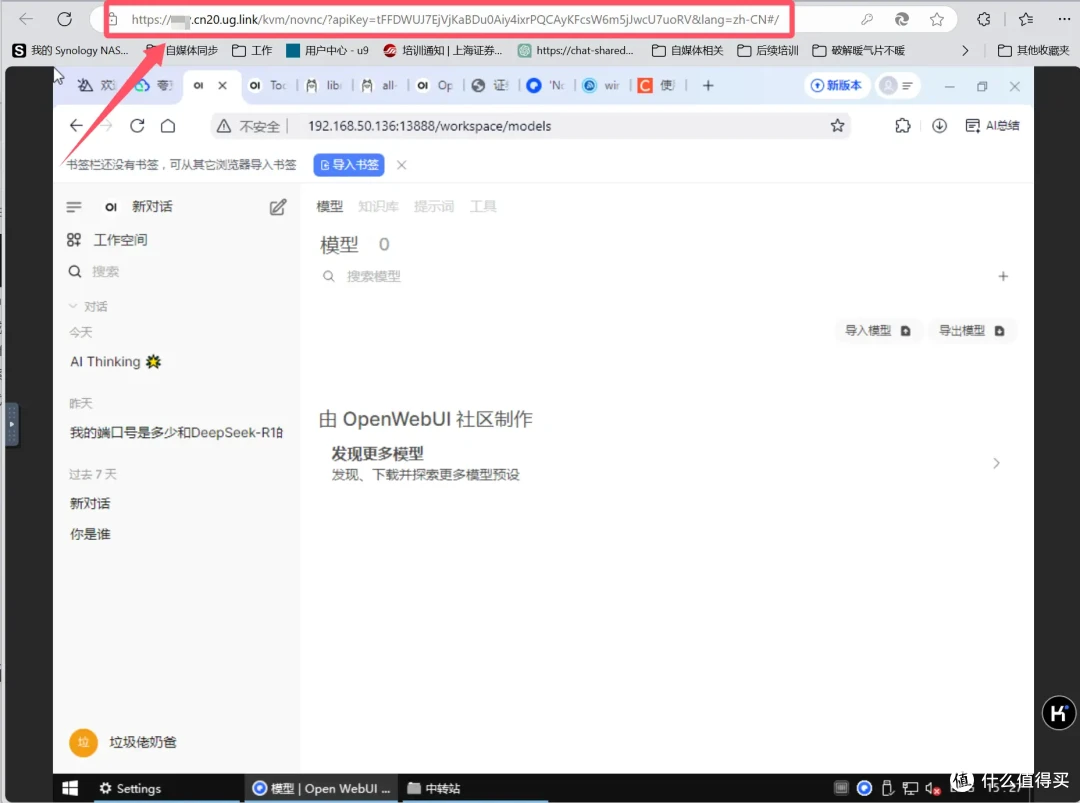Screen dimensions: 1080x803
Task: Click the 导出模型 button
Action: 970,330
